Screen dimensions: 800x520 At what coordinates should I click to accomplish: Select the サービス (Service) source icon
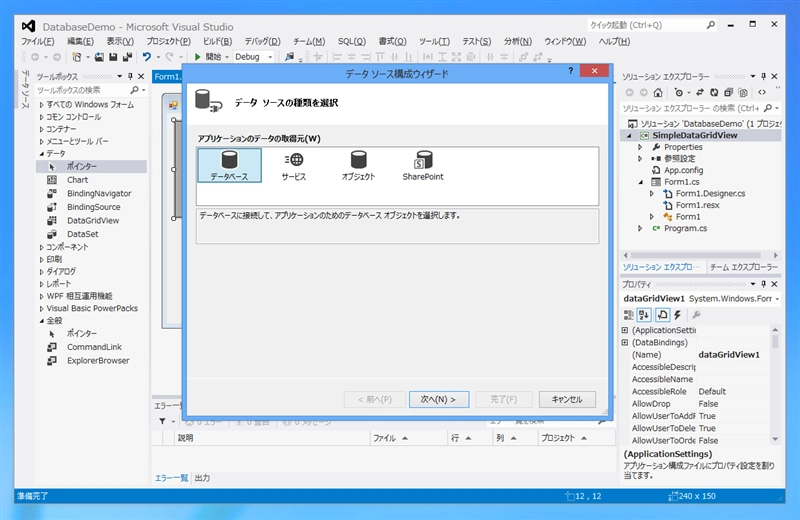coord(294,165)
